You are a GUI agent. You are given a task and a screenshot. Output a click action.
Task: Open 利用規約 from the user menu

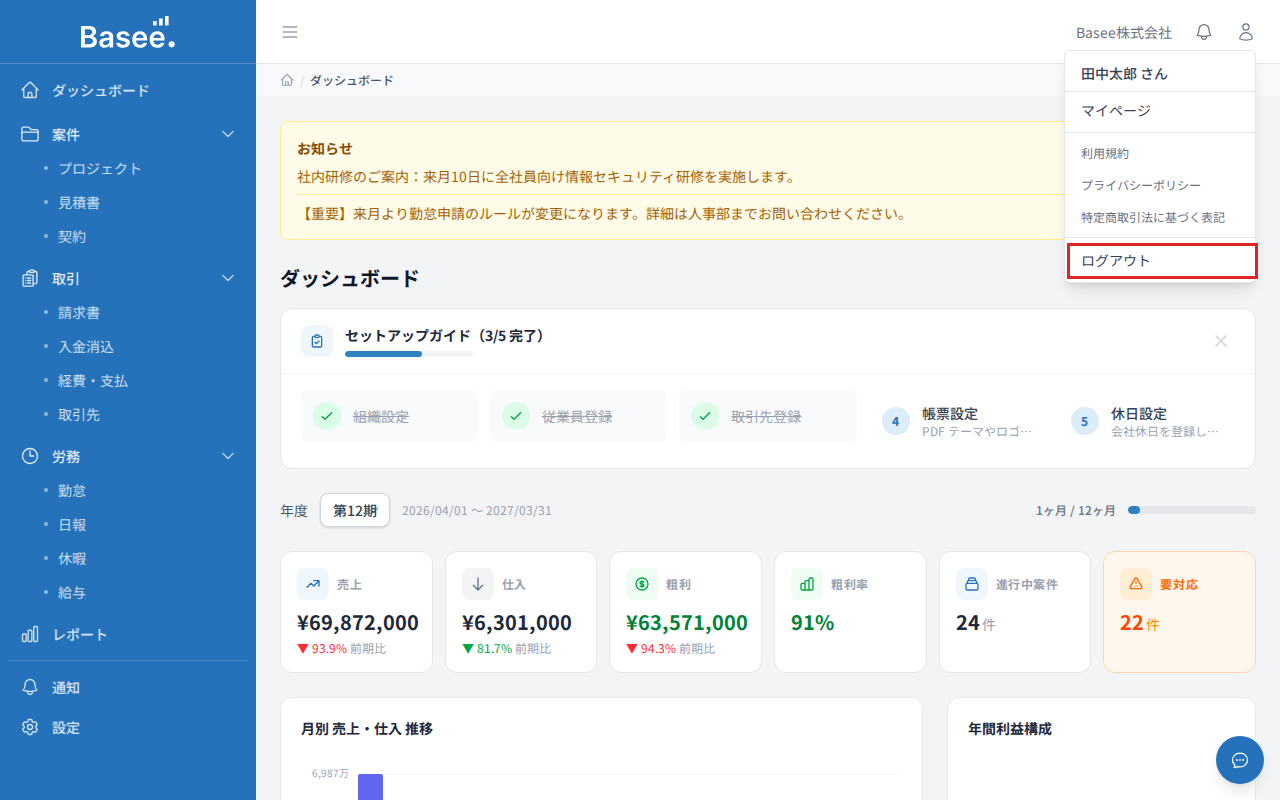(1160, 154)
